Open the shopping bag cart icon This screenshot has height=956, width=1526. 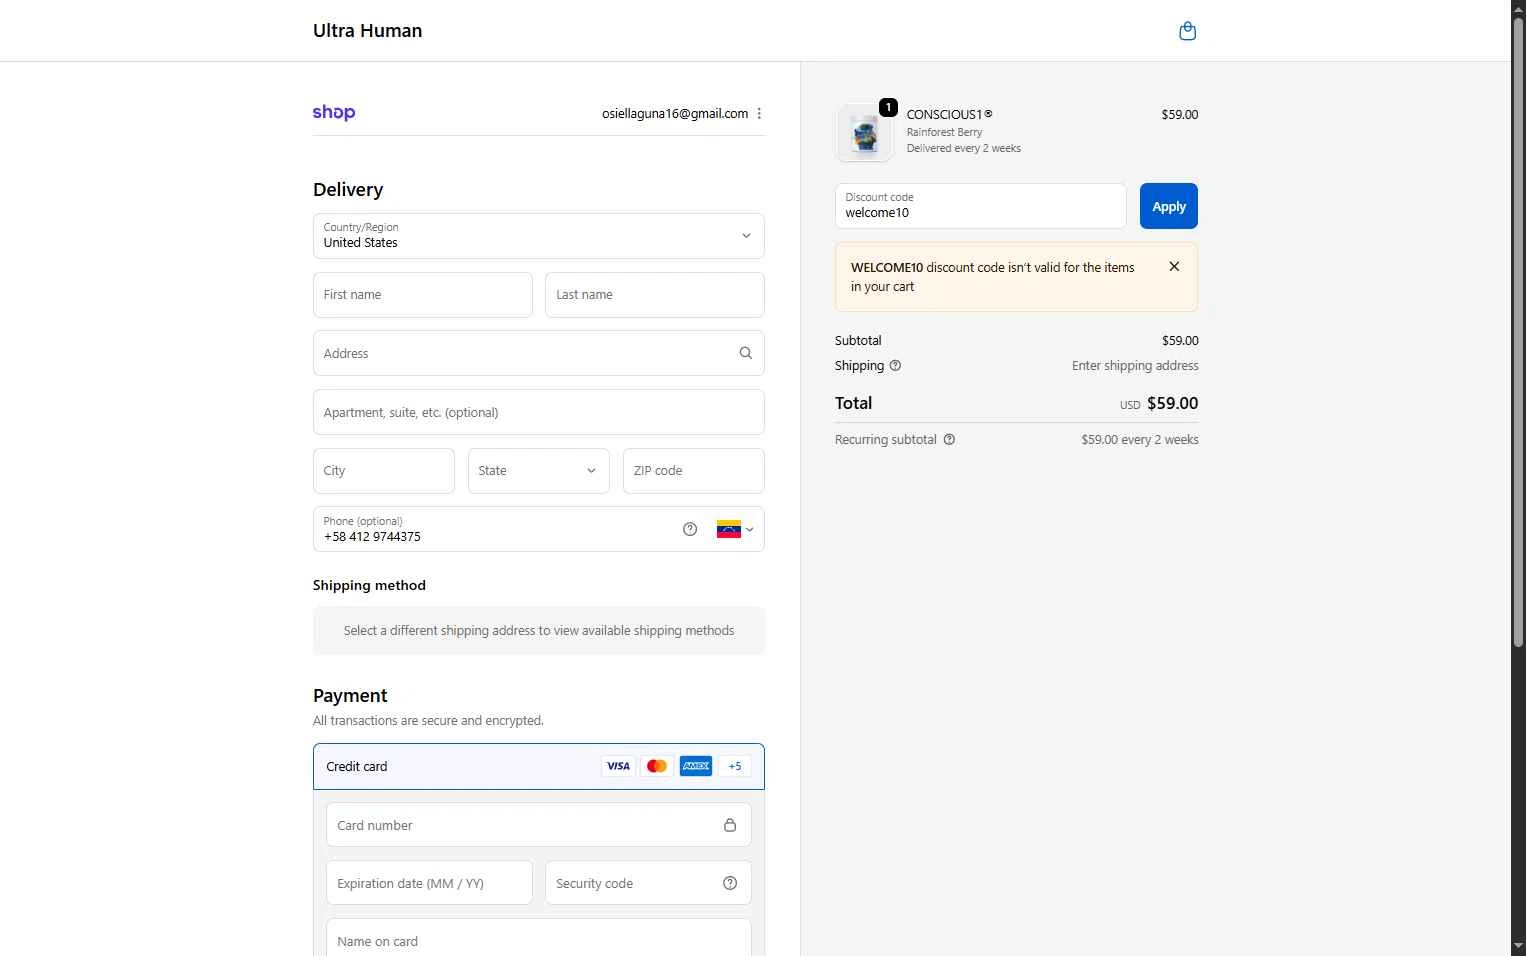pyautogui.click(x=1187, y=31)
